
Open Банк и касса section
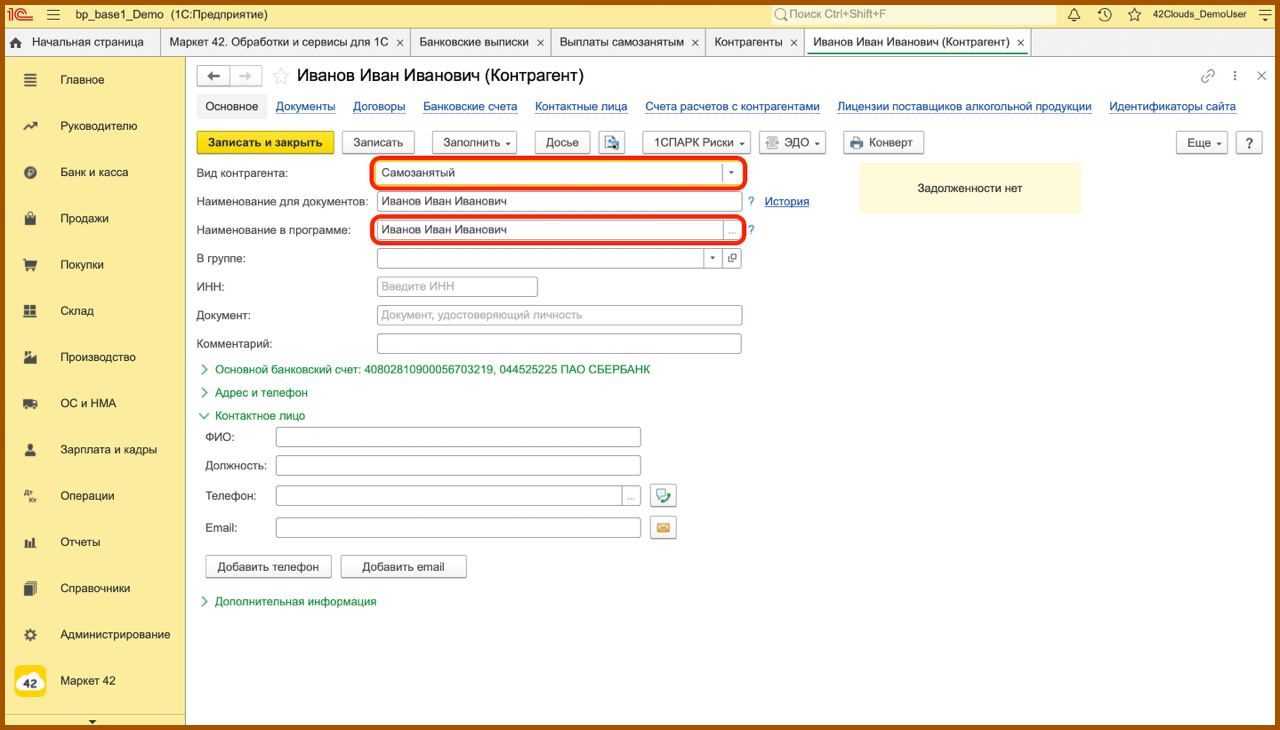[94, 172]
